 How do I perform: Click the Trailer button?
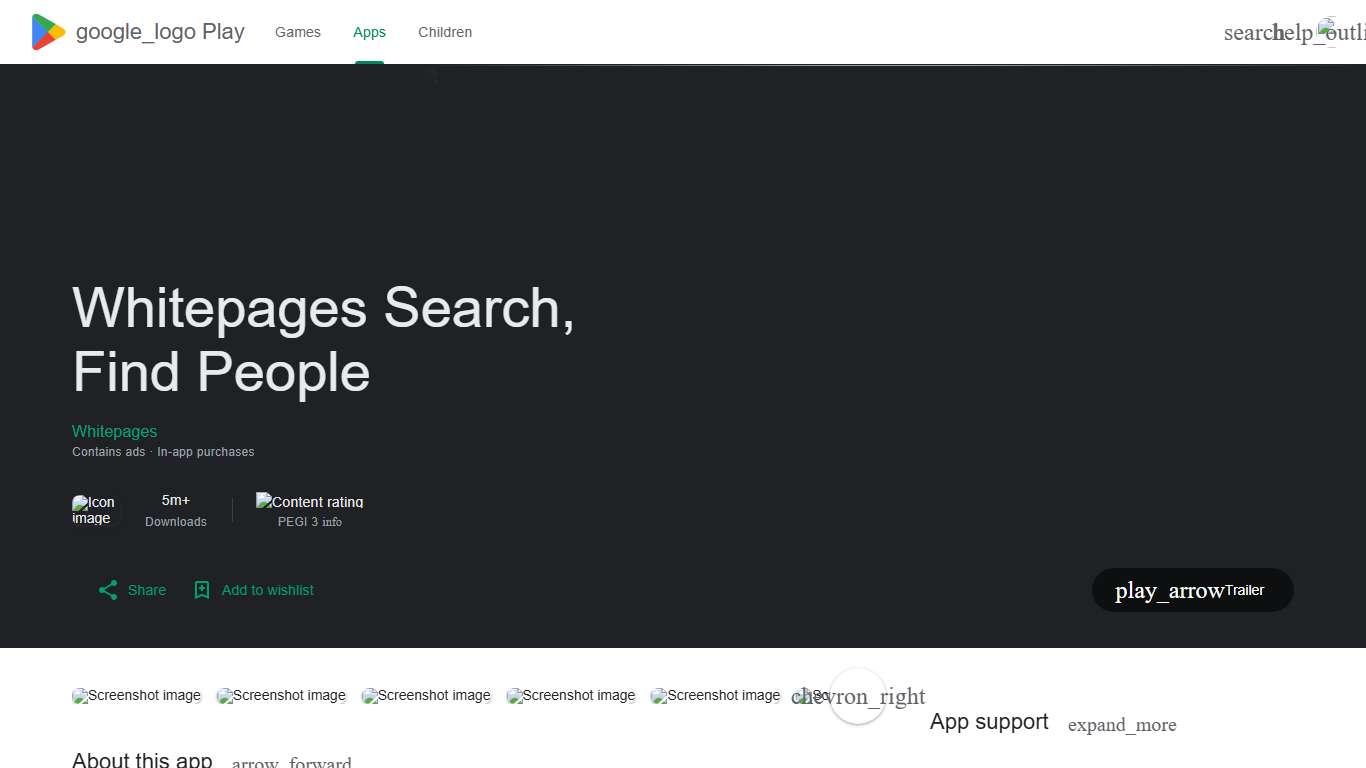click(1192, 590)
